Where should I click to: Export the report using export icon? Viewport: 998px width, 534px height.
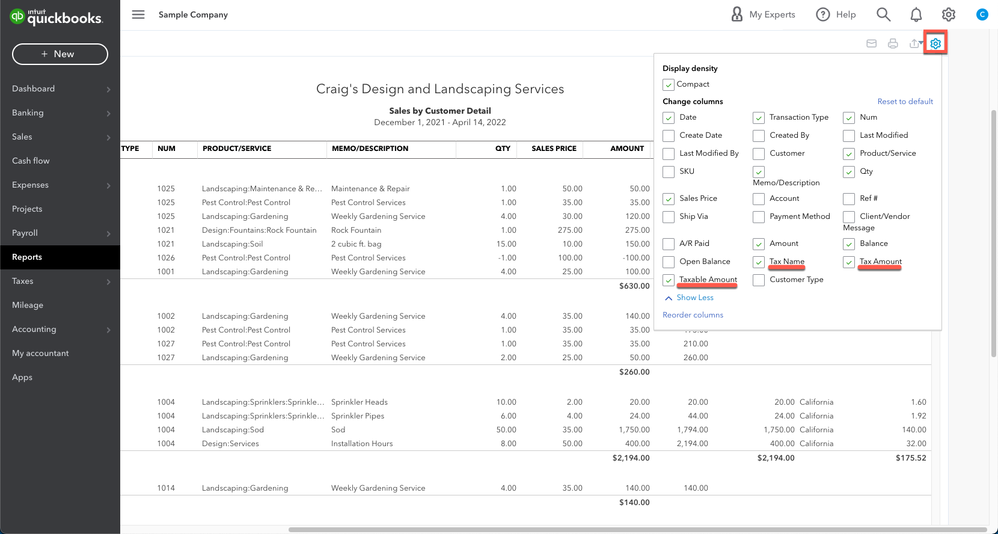(x=916, y=43)
